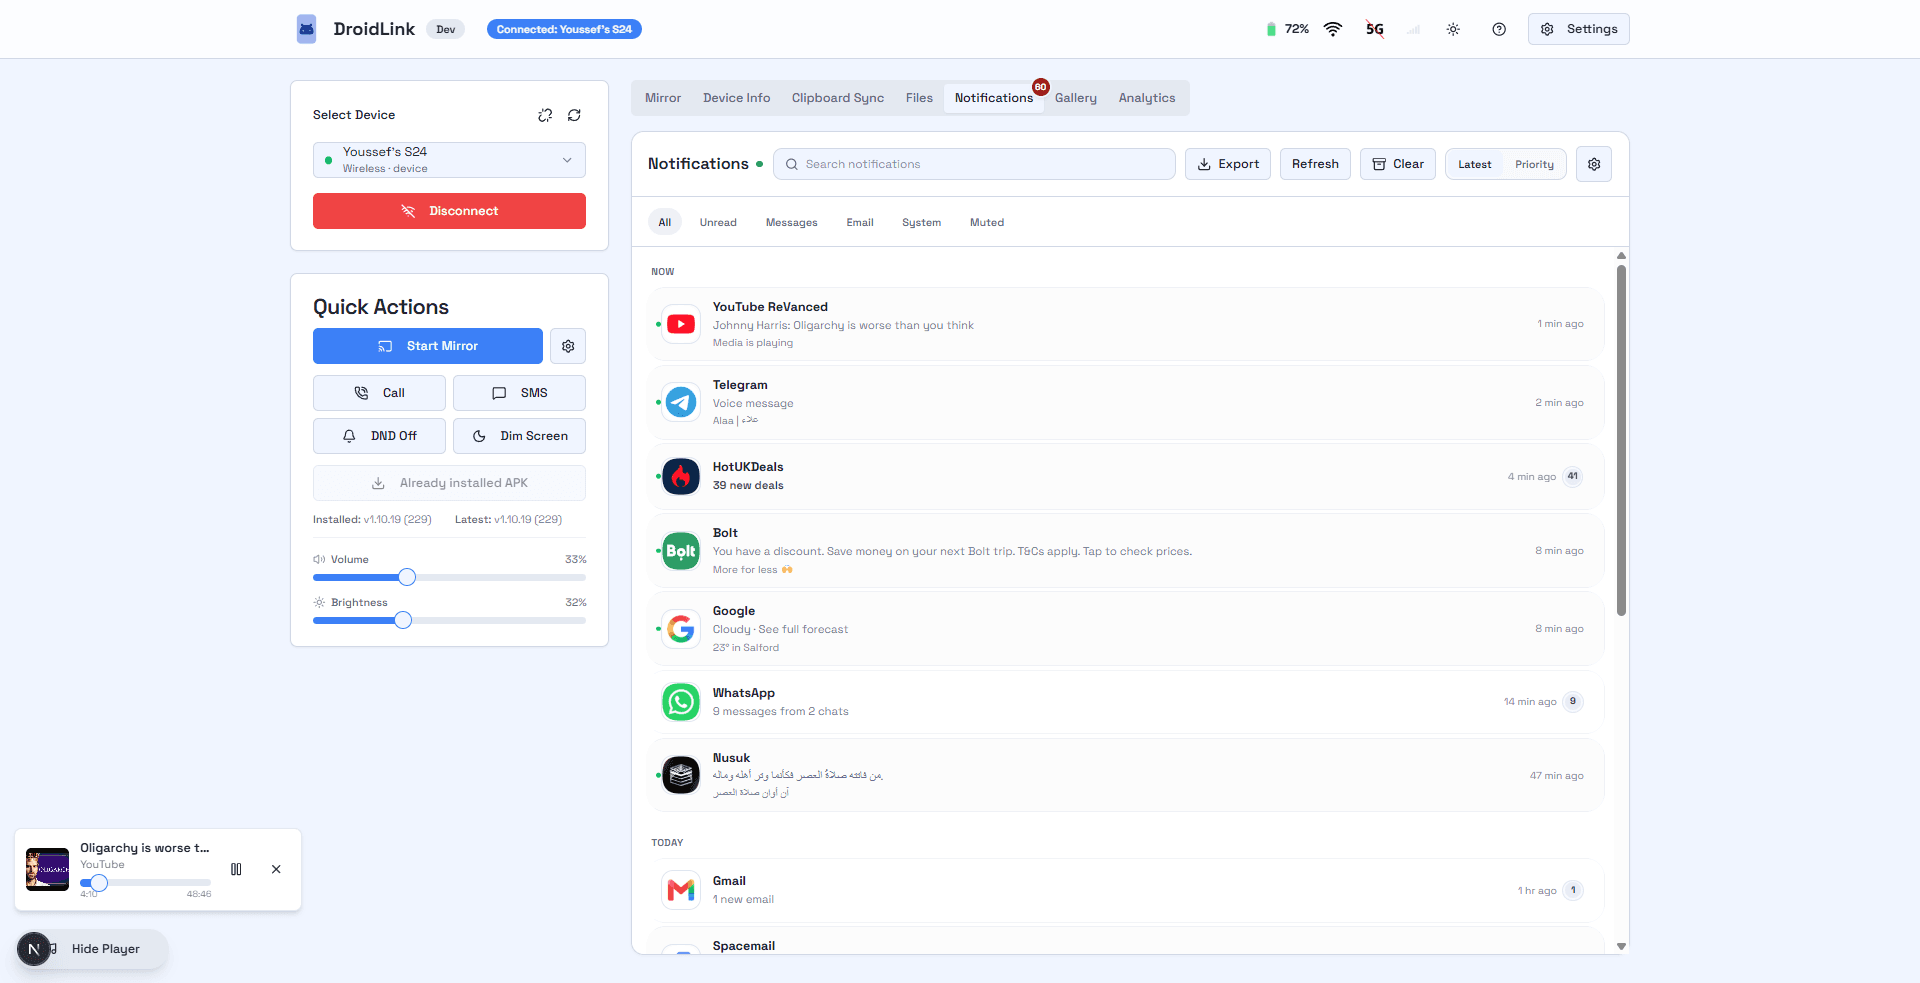The height and width of the screenshot is (983, 1920).
Task: Select the Notifications tab
Action: click(994, 98)
